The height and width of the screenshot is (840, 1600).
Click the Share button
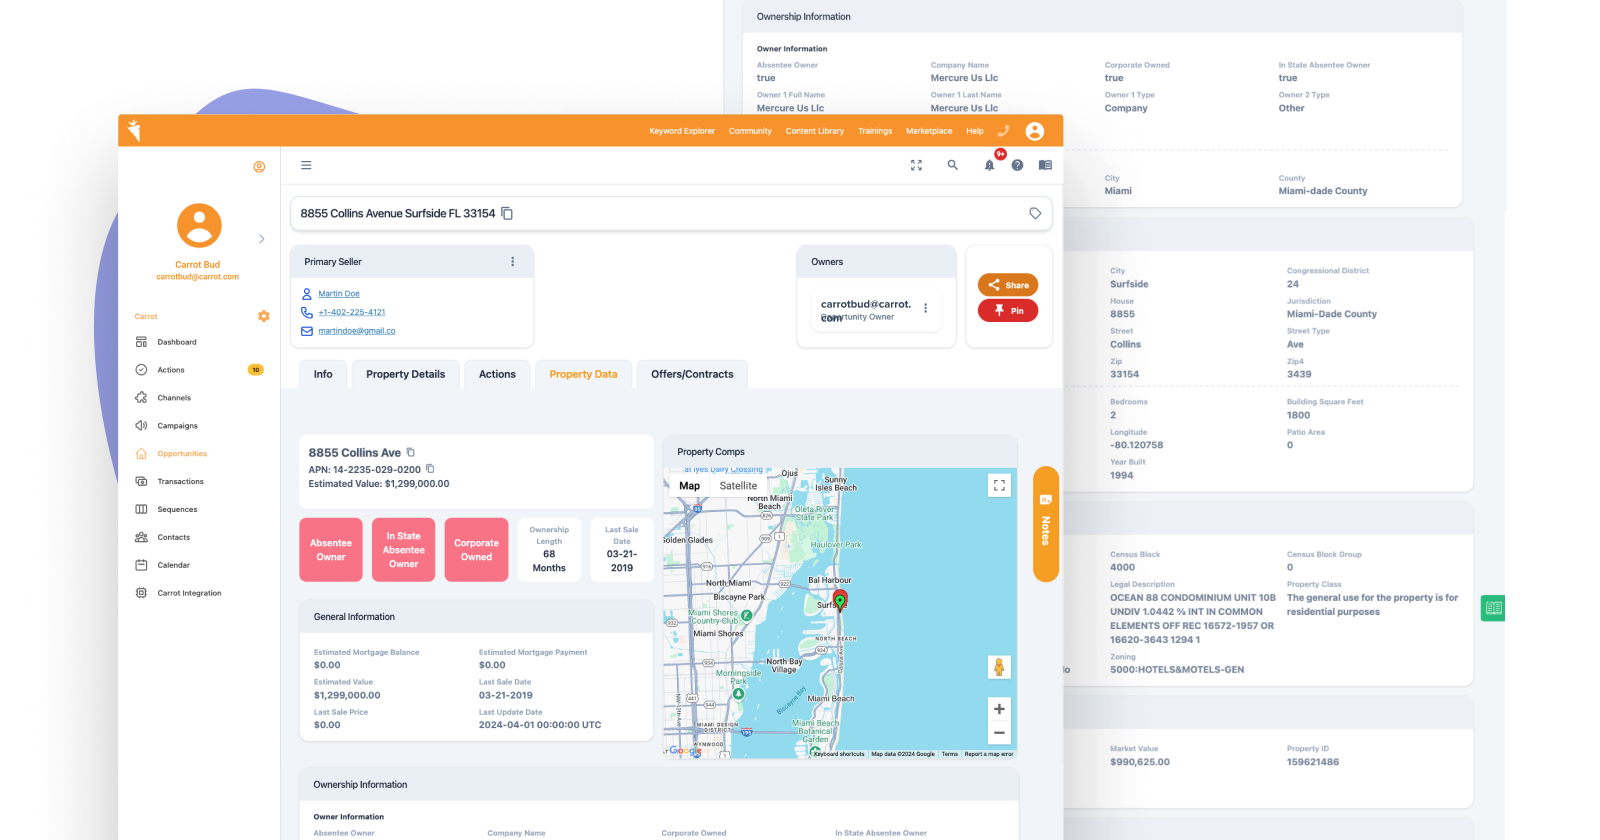point(1008,285)
